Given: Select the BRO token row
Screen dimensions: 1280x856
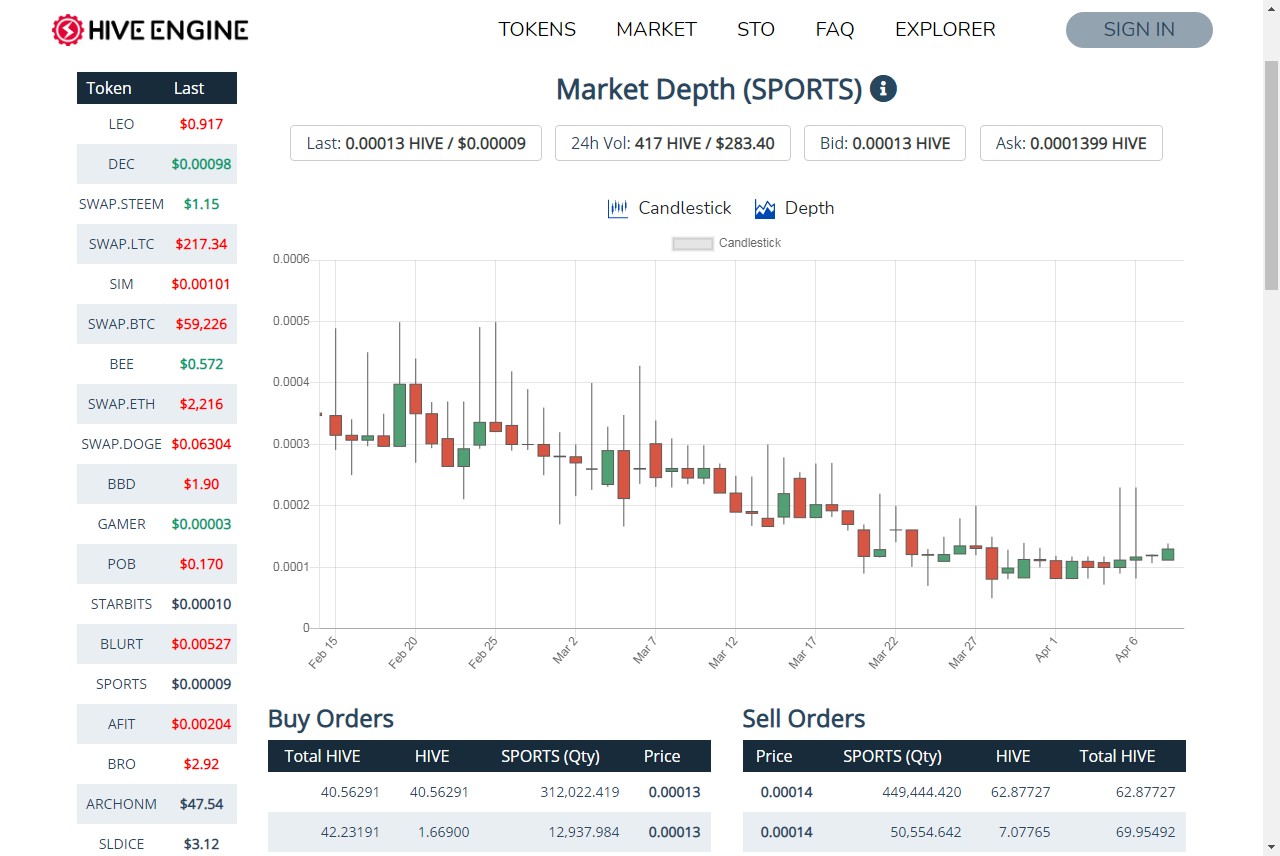Looking at the screenshot, I should pyautogui.click(x=157, y=764).
